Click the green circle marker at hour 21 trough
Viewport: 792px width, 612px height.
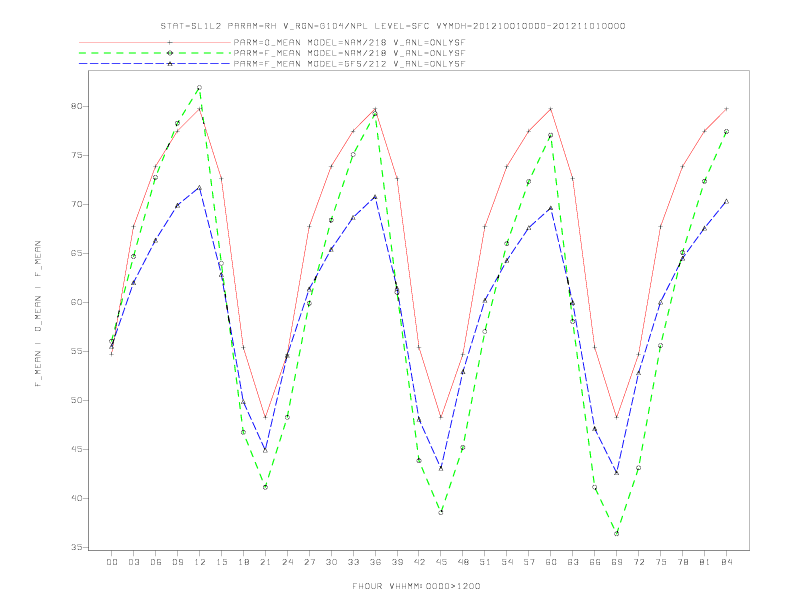tap(265, 487)
